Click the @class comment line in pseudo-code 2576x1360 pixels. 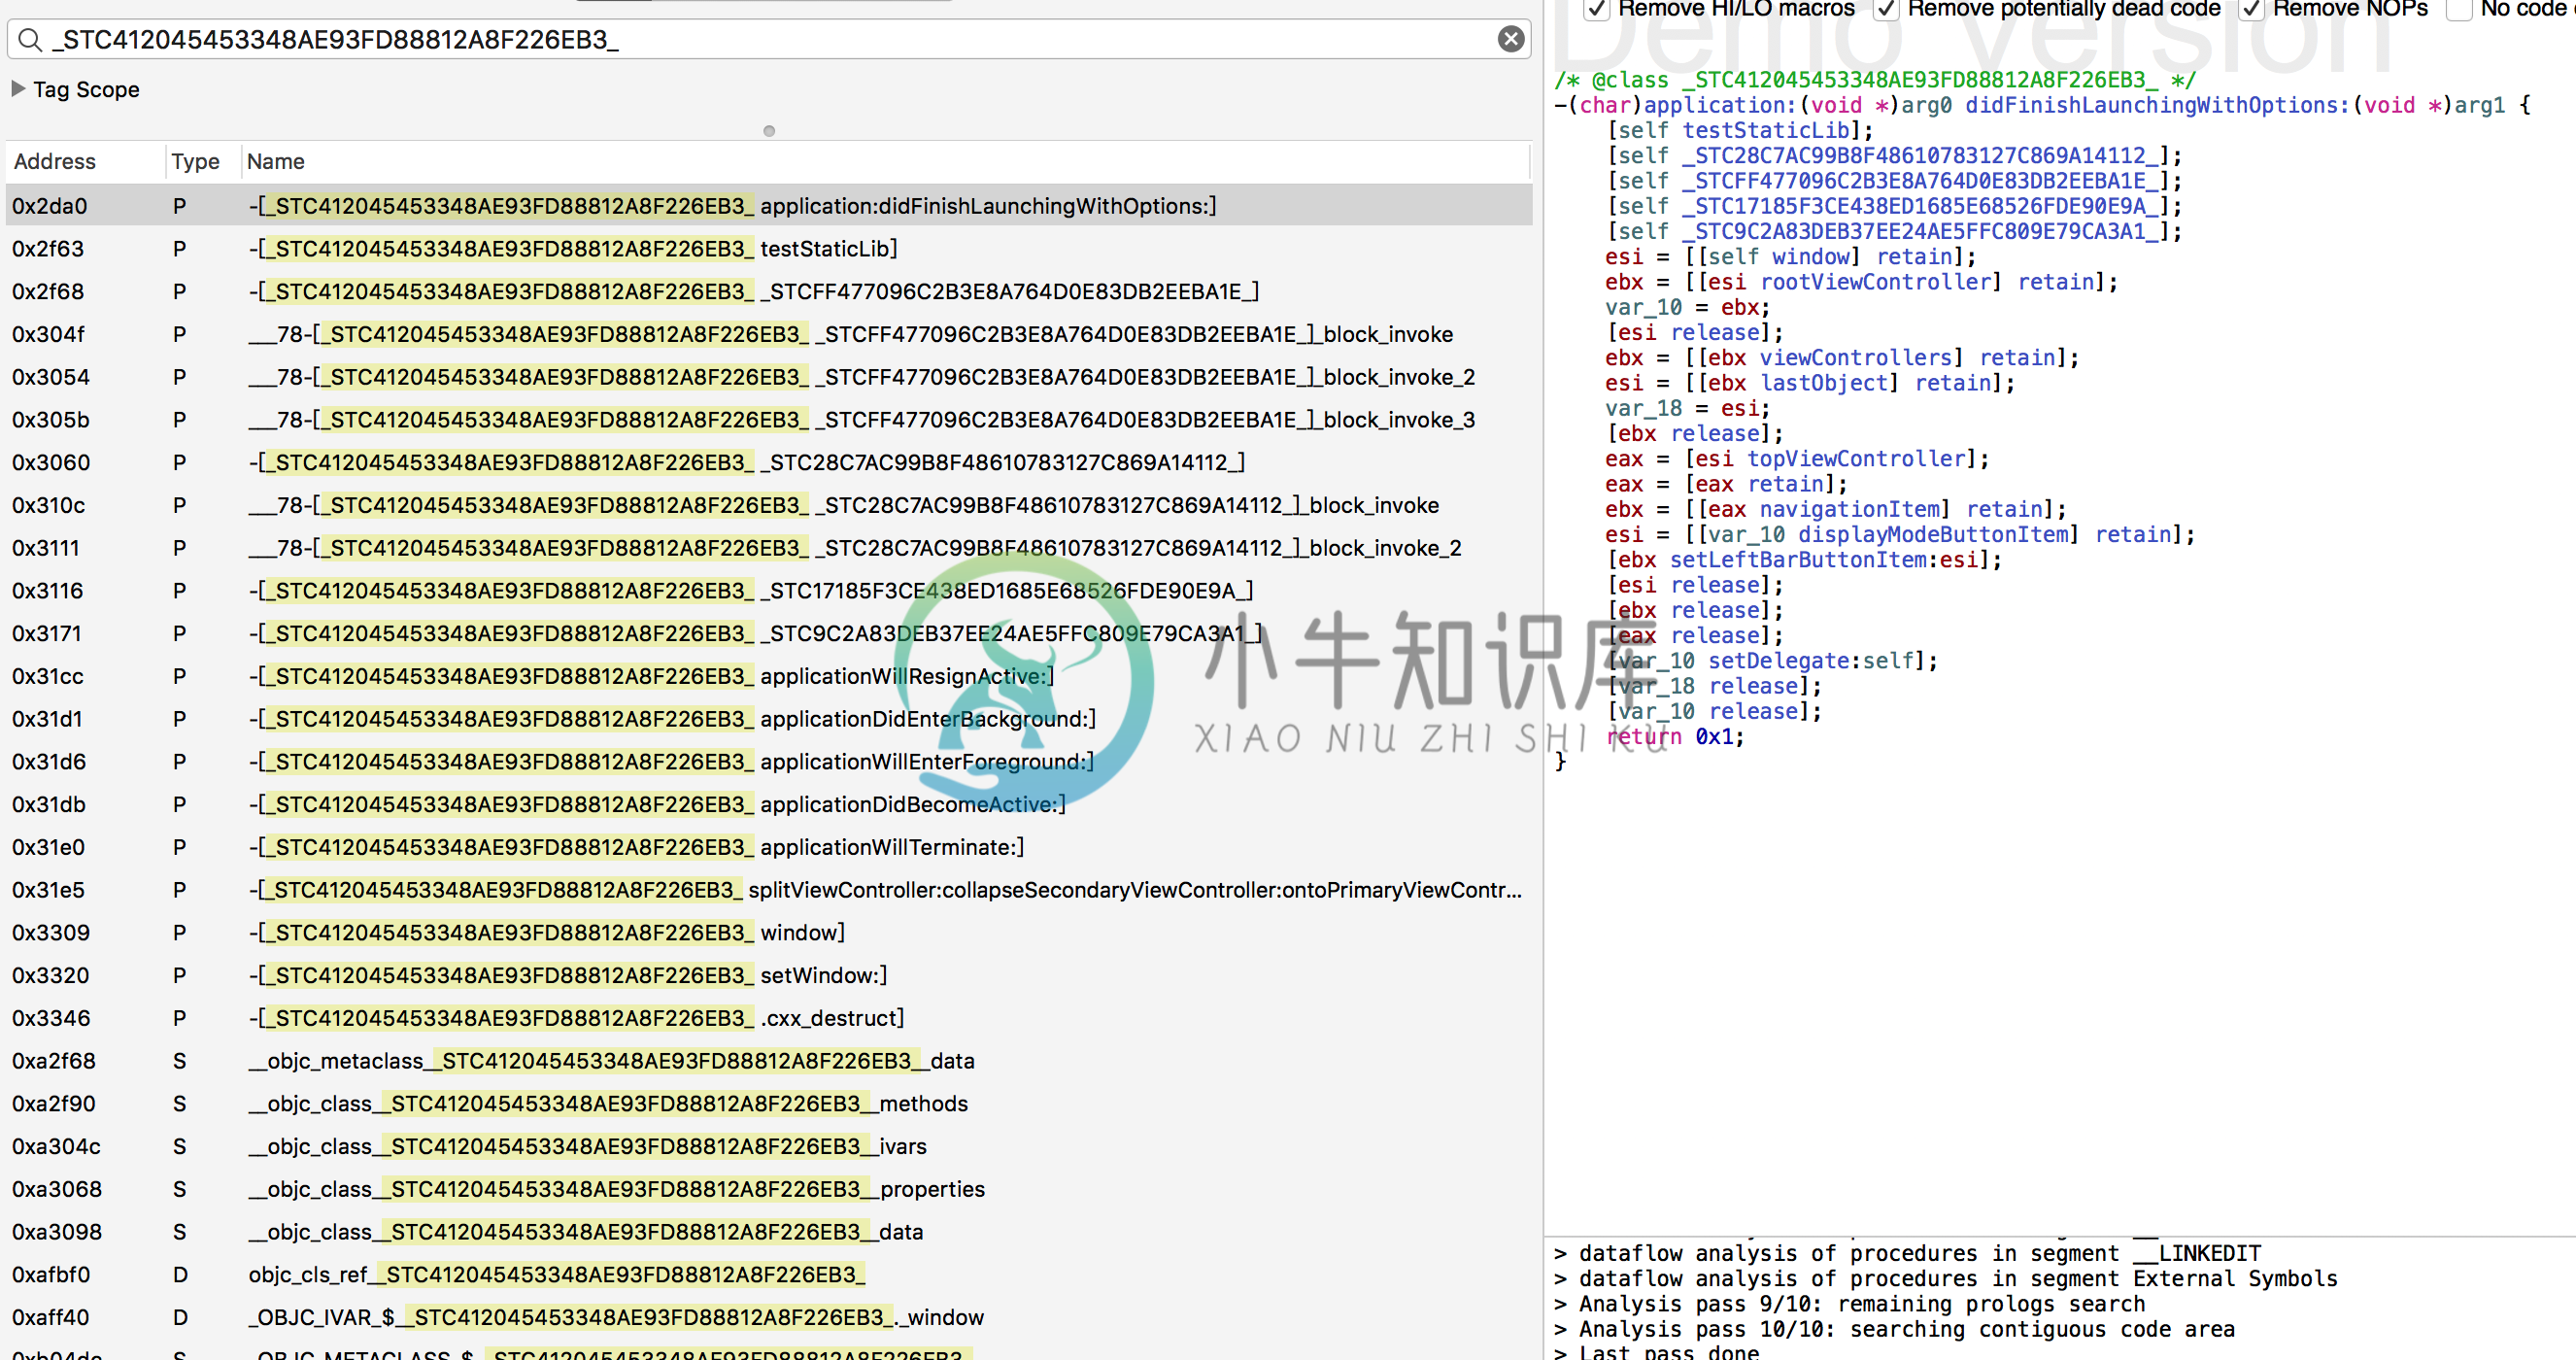(x=1875, y=80)
